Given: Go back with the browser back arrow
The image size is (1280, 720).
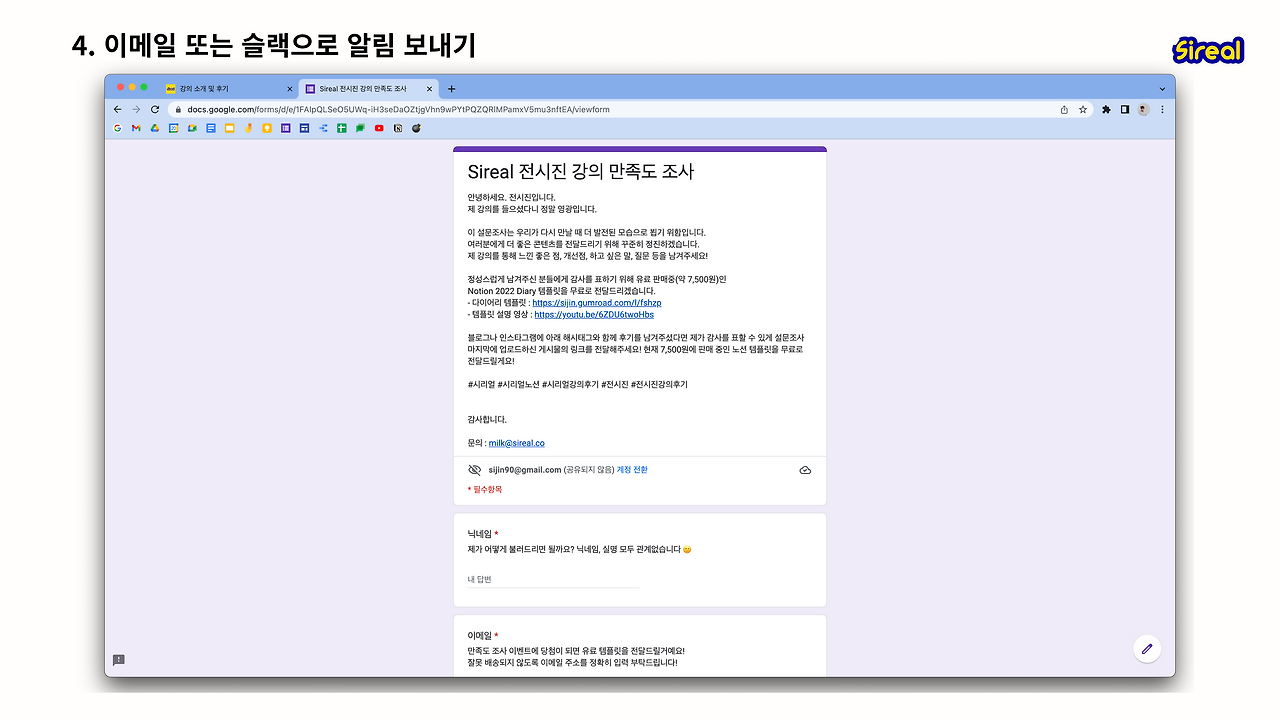Looking at the screenshot, I should (118, 109).
